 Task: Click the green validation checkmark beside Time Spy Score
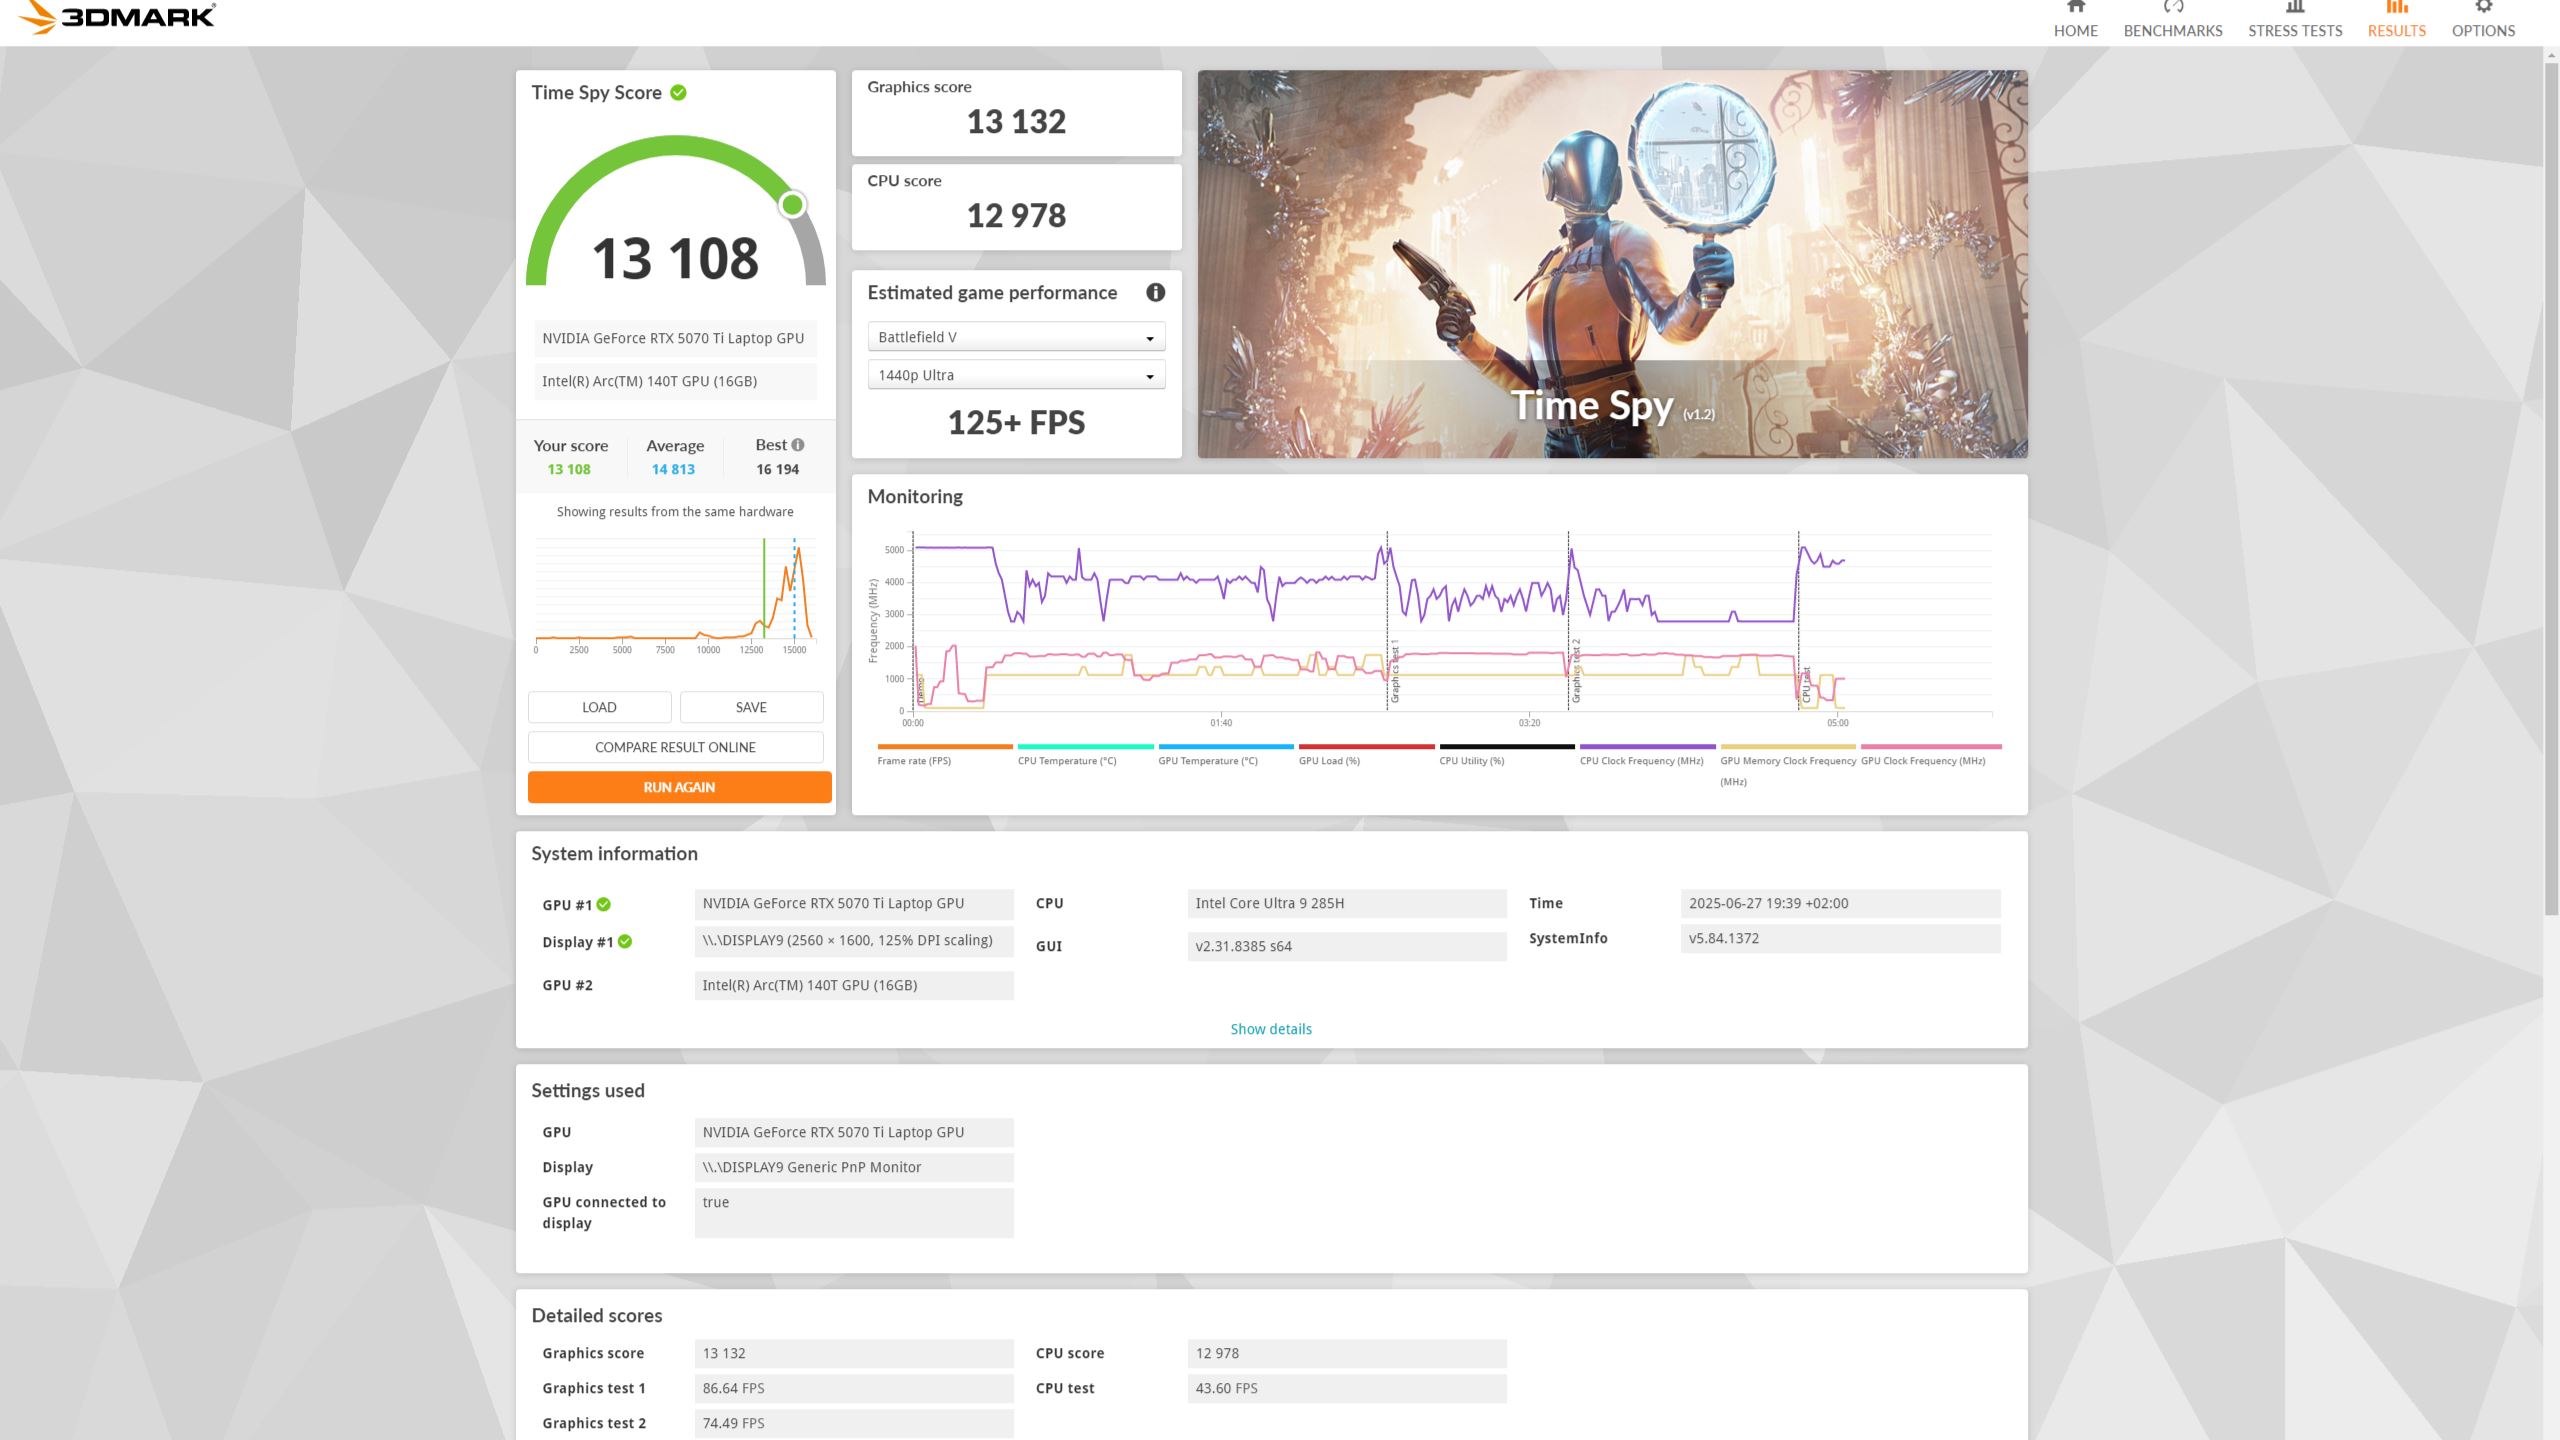click(x=678, y=93)
